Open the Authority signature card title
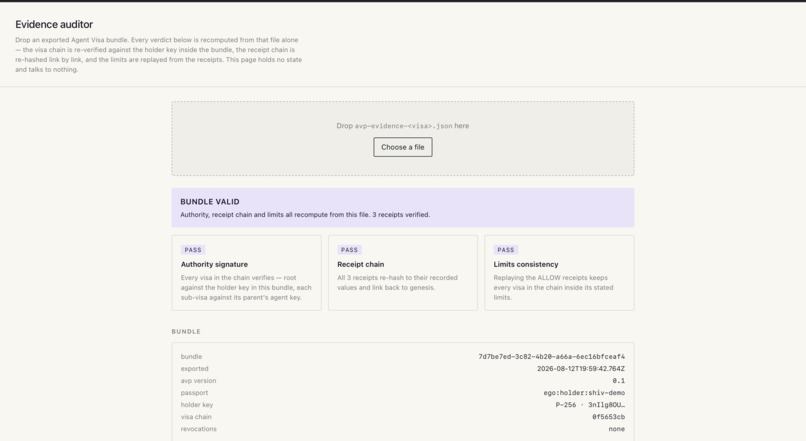The width and height of the screenshot is (806, 441). pyautogui.click(x=214, y=264)
